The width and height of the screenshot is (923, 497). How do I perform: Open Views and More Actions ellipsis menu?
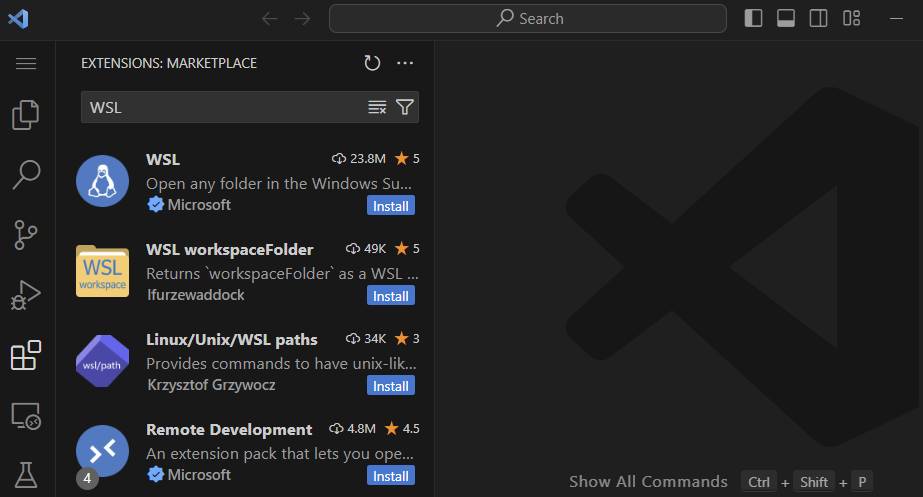405,63
